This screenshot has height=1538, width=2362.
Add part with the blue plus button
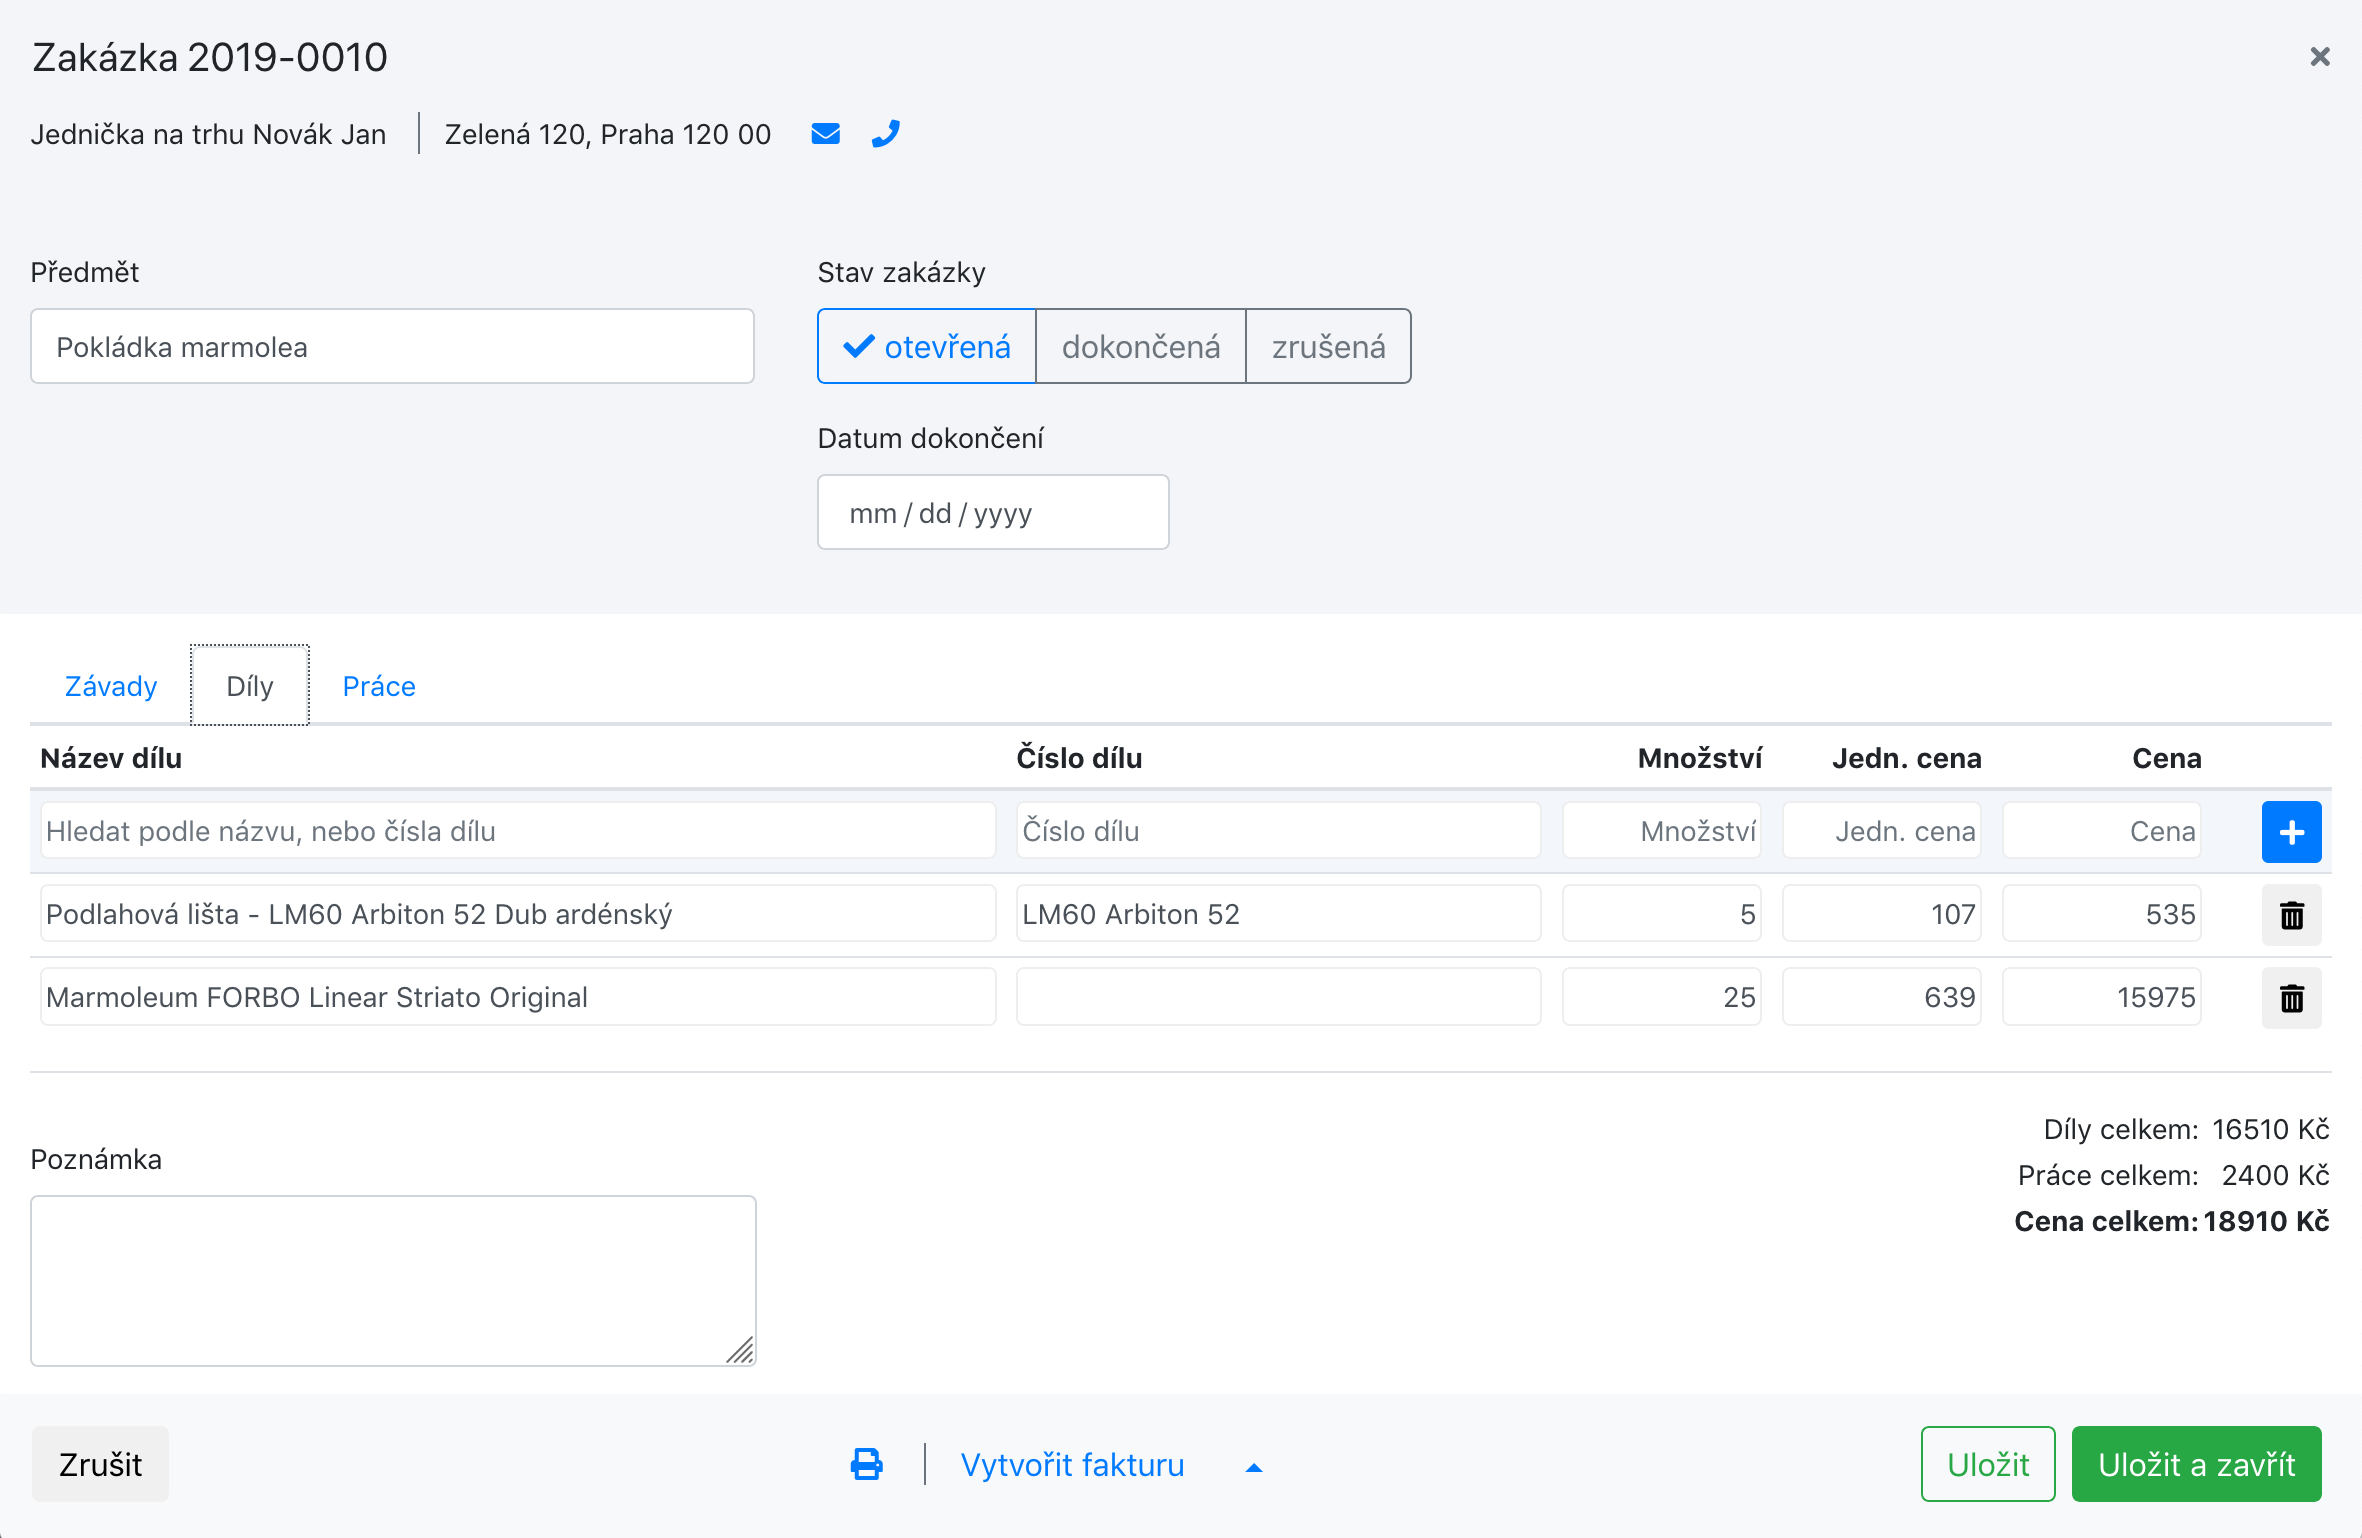click(x=2291, y=832)
